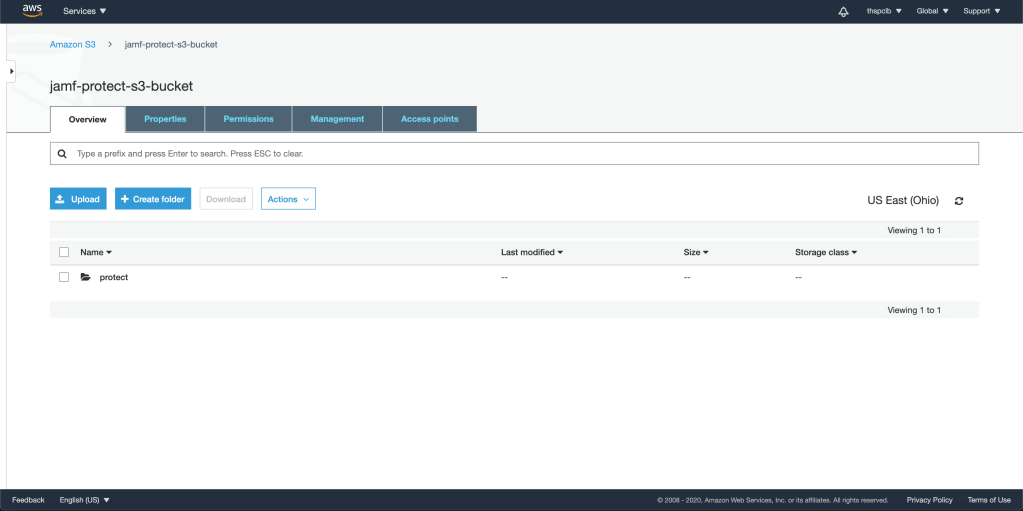This screenshot has height=511, width=1023.
Task: Click the refresh icon beside US East (Ohio)
Action: (x=959, y=201)
